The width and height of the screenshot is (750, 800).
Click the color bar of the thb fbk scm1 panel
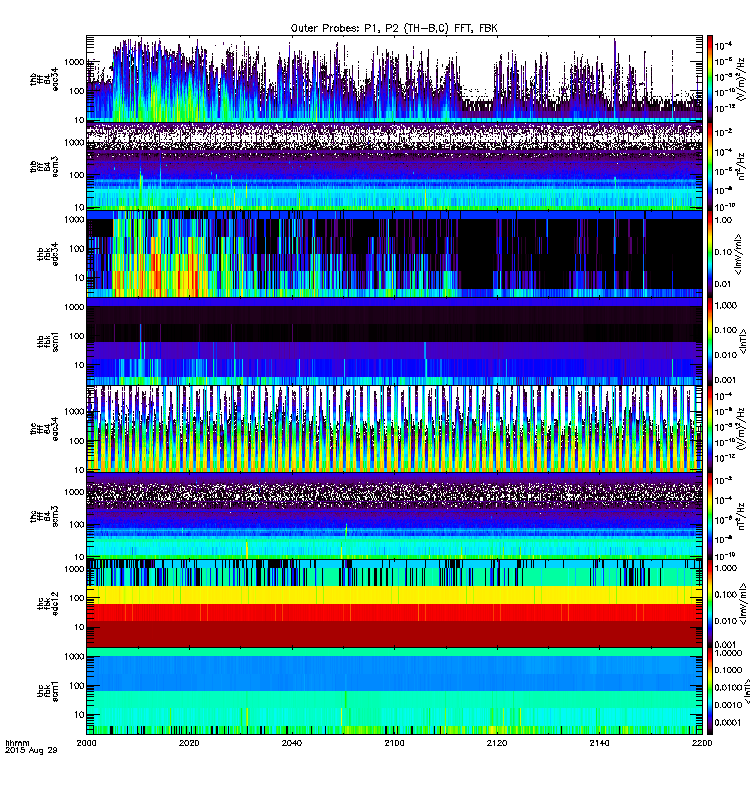coord(710,341)
